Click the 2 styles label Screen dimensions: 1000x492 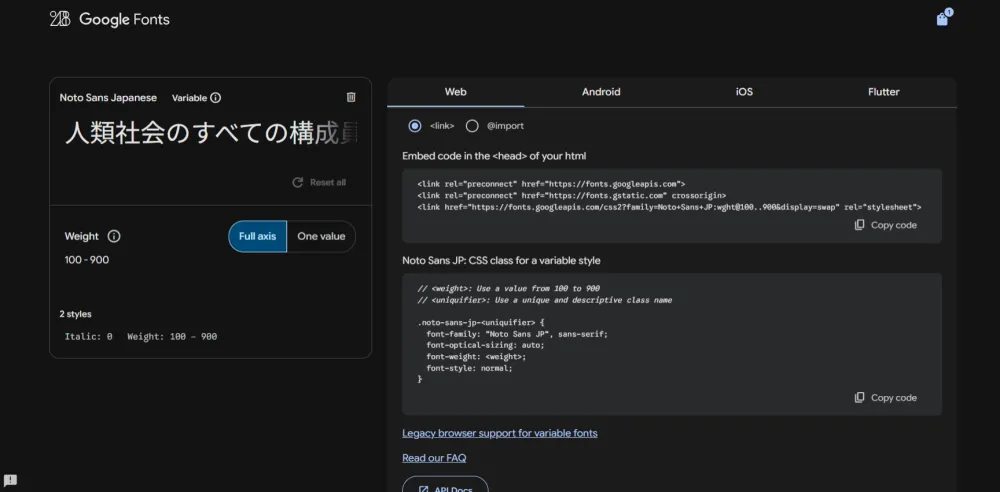point(75,314)
